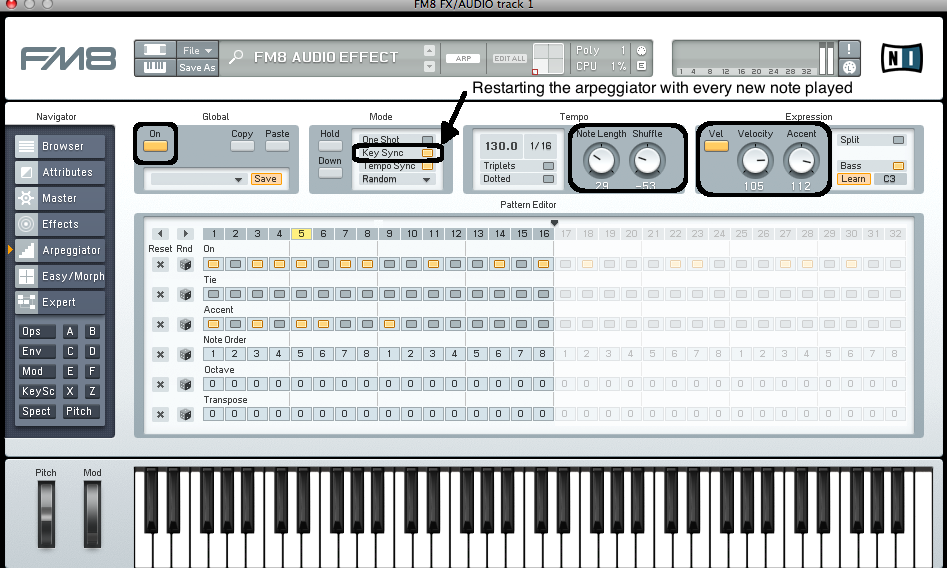Toggle the Hold mode switch

[x=330, y=146]
